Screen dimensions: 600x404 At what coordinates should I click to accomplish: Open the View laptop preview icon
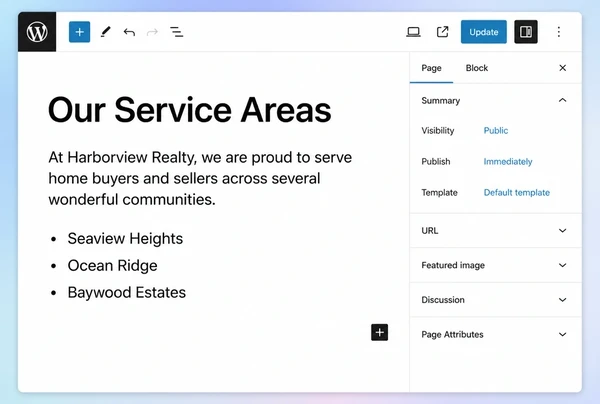point(413,32)
